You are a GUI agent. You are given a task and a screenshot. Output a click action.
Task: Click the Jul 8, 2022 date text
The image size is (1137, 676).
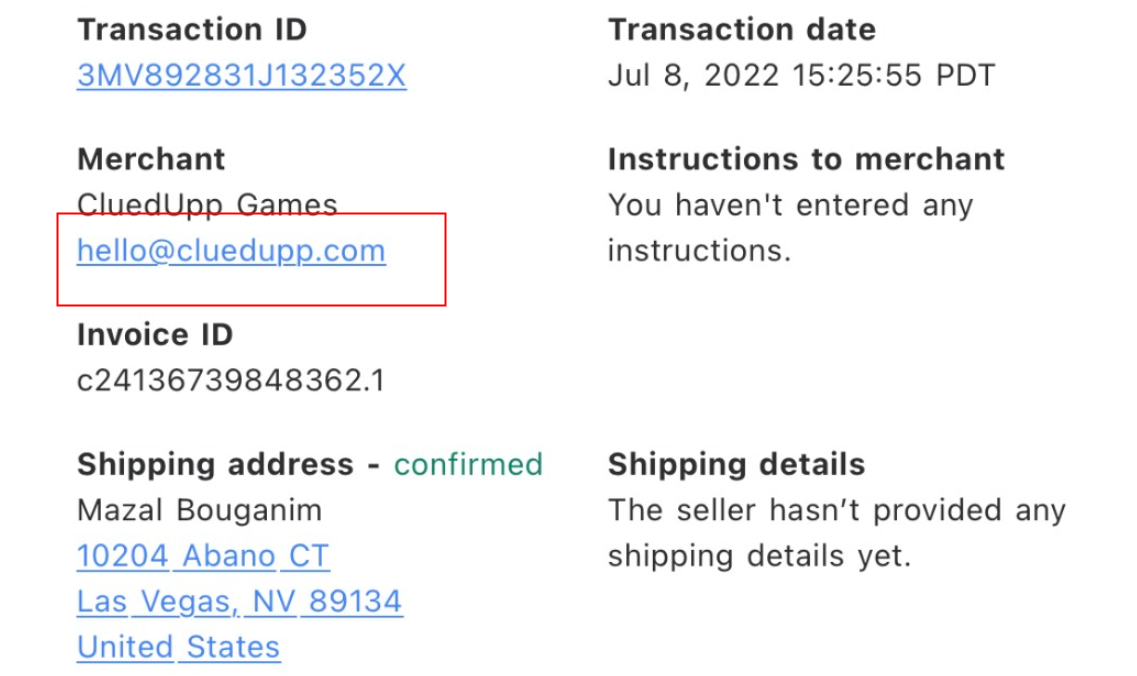(694, 76)
